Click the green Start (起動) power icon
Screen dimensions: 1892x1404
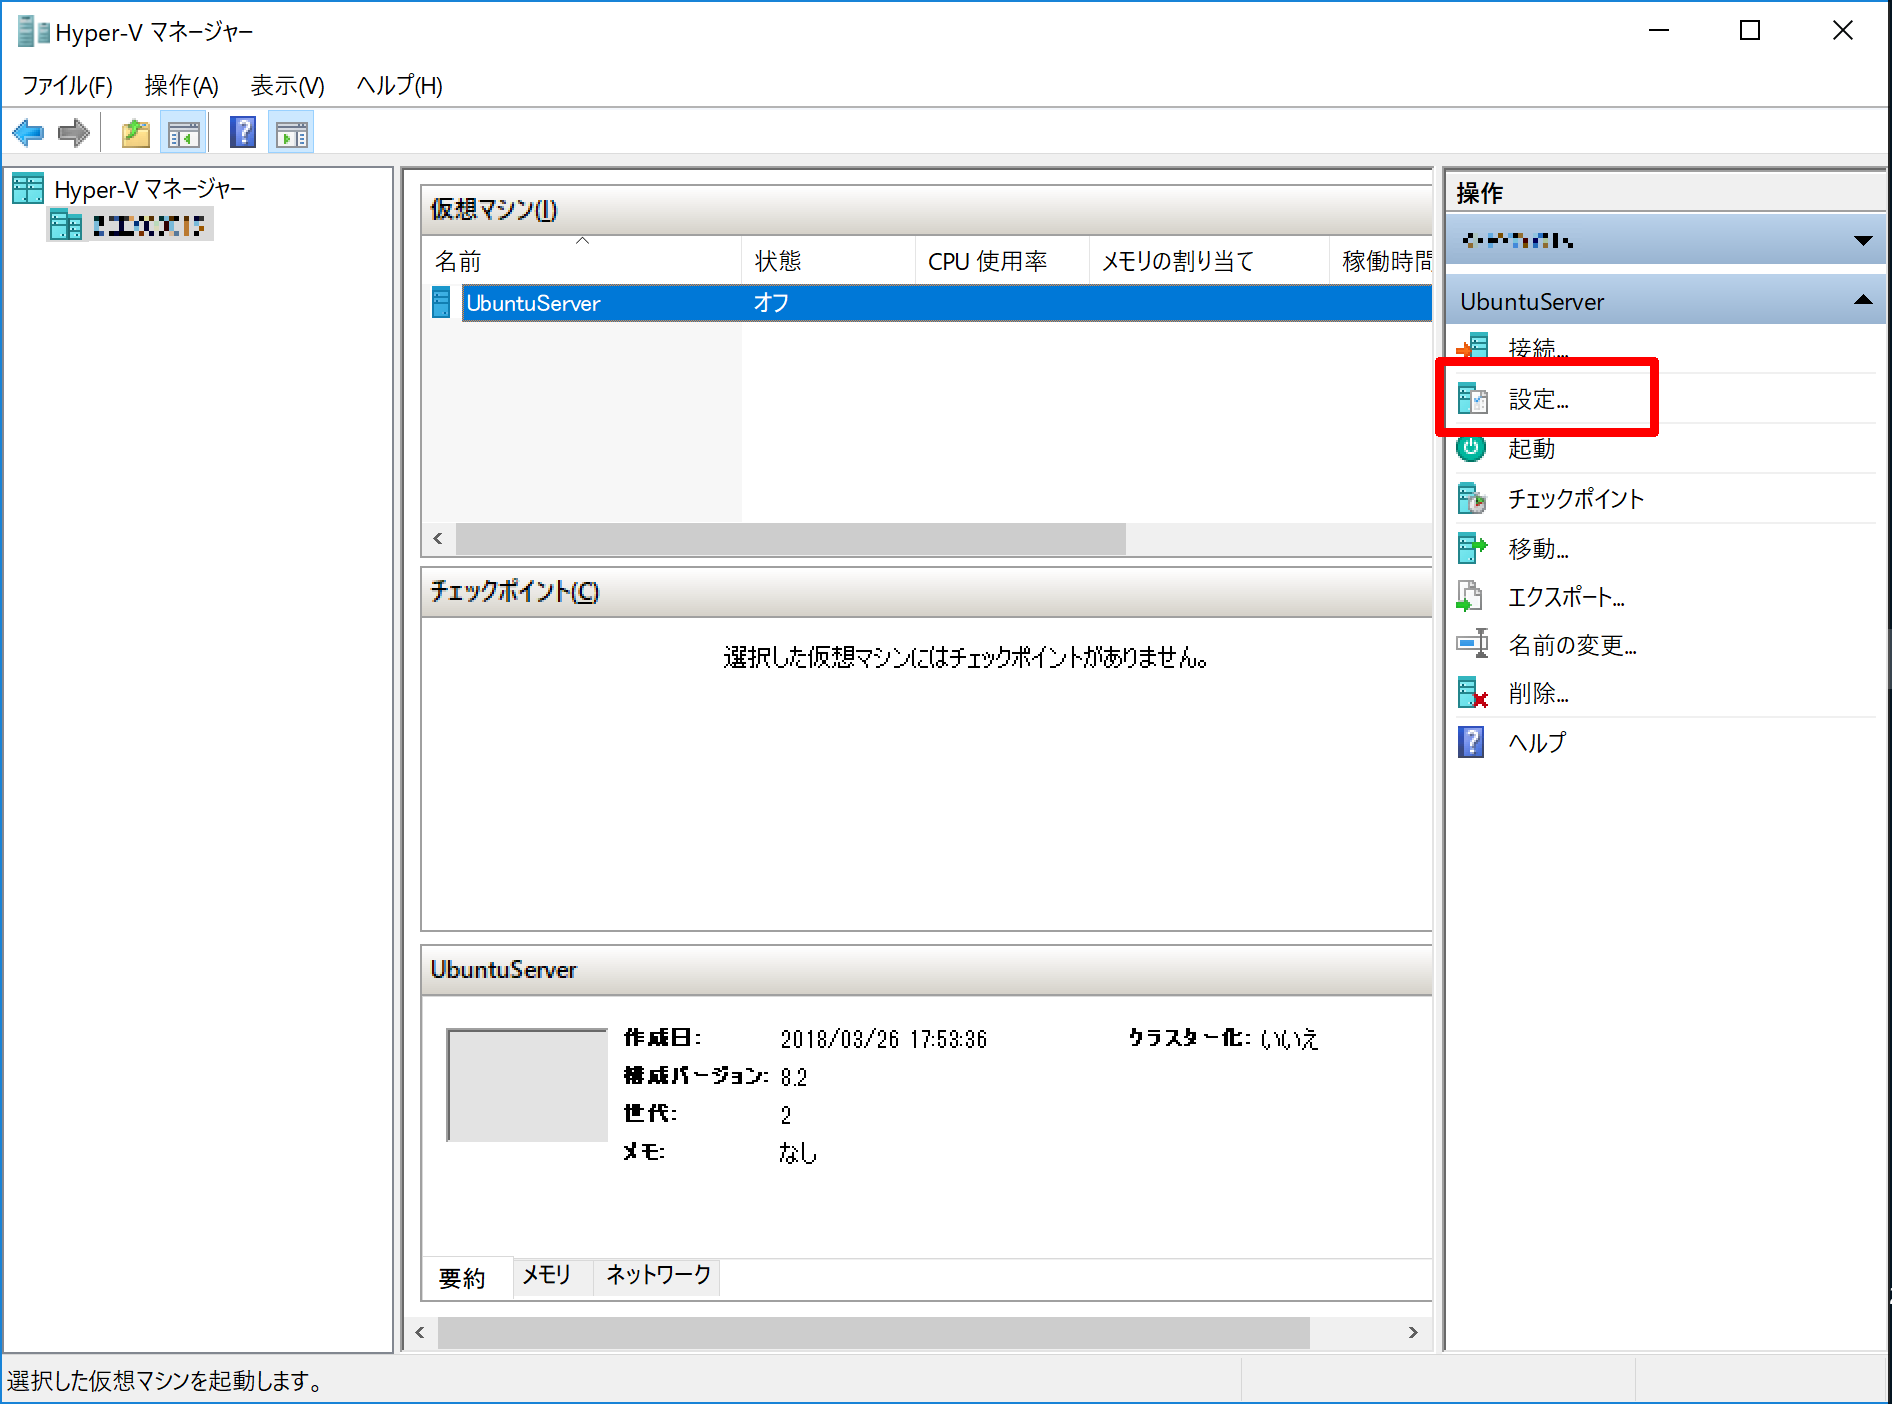[1471, 448]
